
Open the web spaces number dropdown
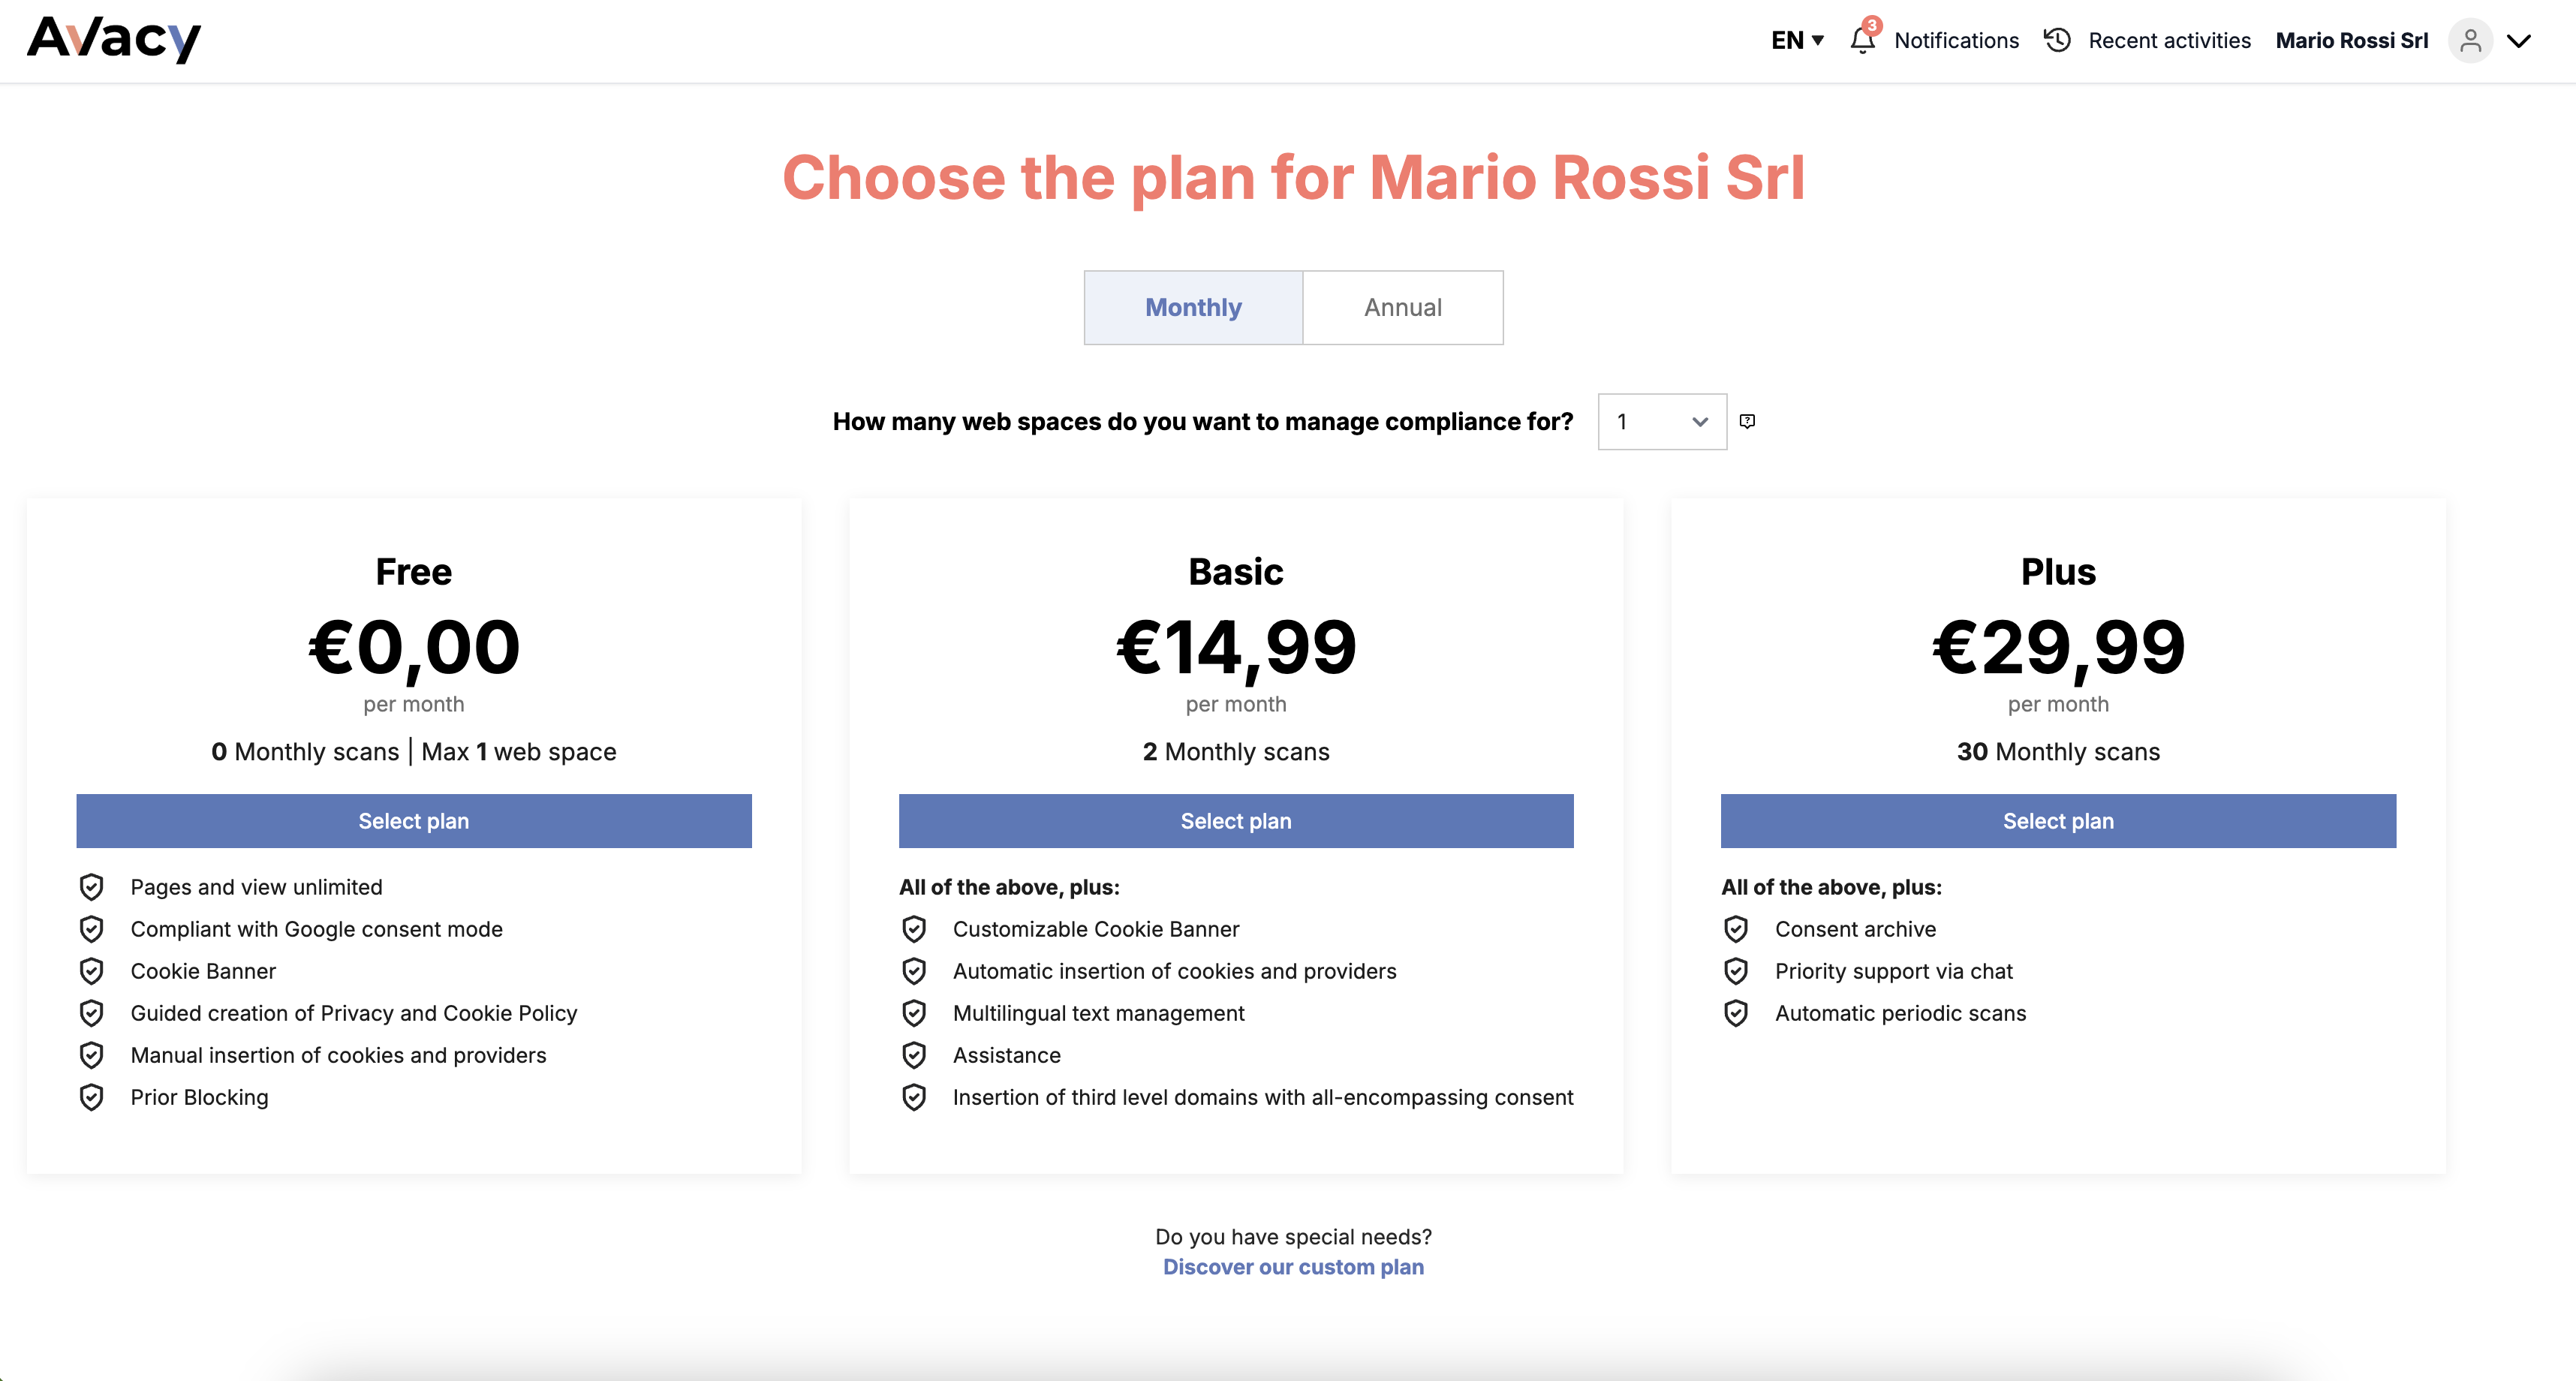click(1661, 422)
